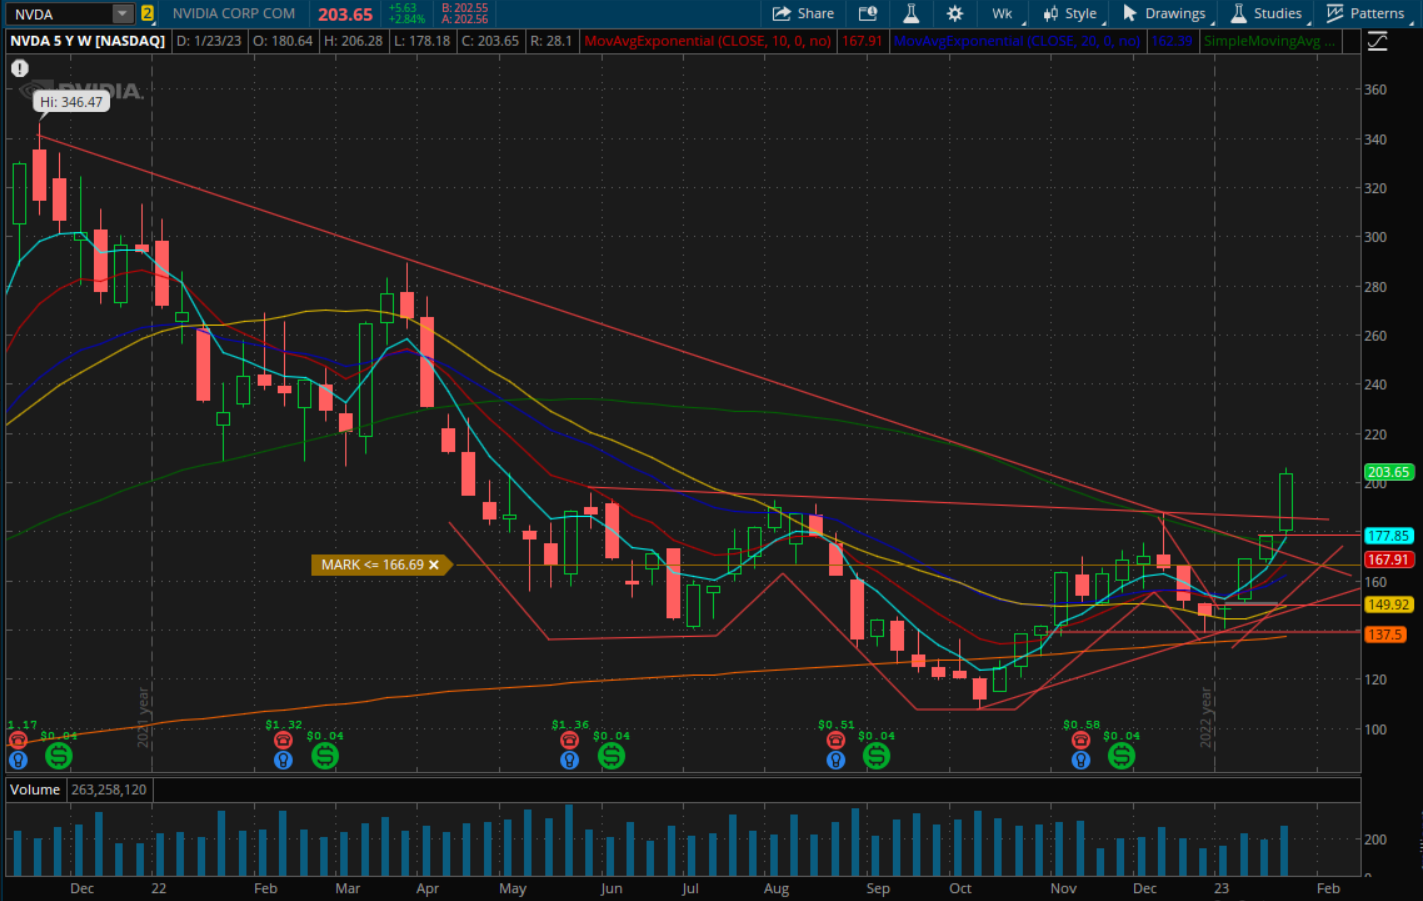1423x901 pixels.
Task: Open the flask OnDemand/backtest icon
Action: [911, 13]
